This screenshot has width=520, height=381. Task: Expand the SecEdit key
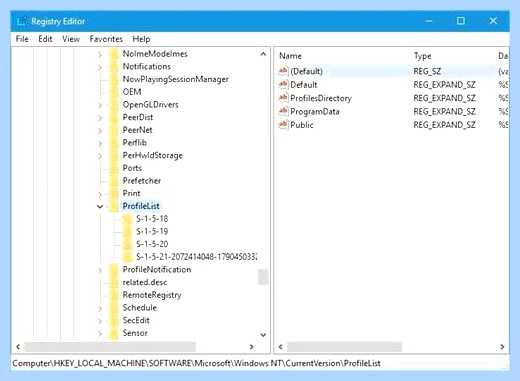tap(100, 321)
